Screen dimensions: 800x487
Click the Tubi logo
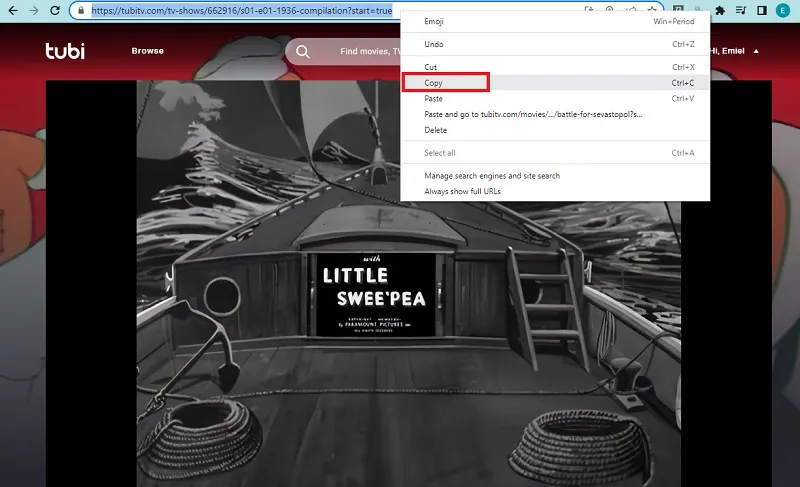coord(65,50)
